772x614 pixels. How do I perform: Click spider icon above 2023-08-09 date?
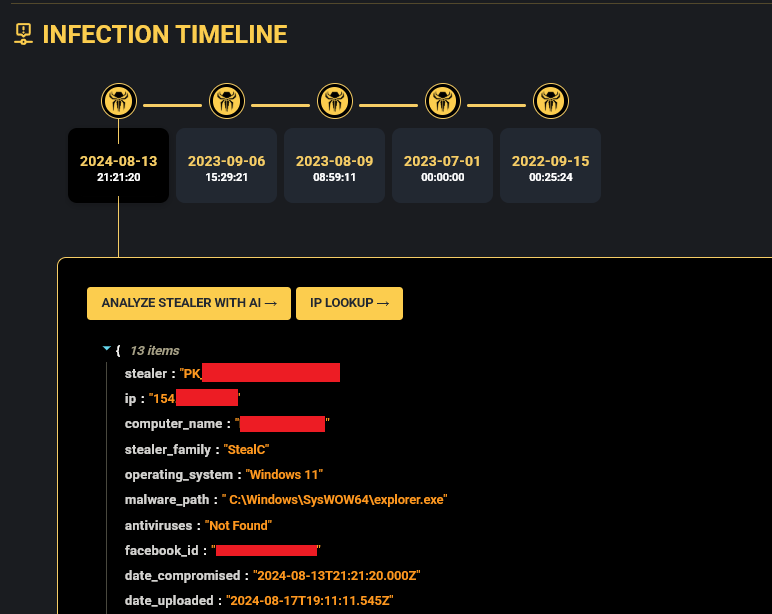point(334,101)
